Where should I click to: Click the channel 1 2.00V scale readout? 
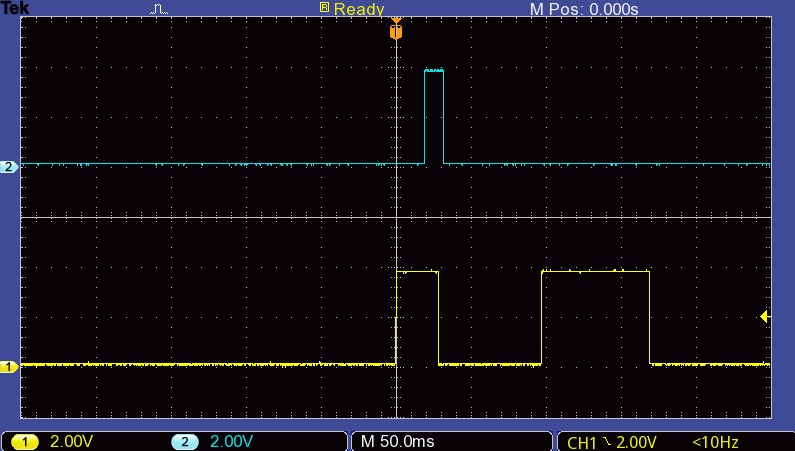pos(71,442)
